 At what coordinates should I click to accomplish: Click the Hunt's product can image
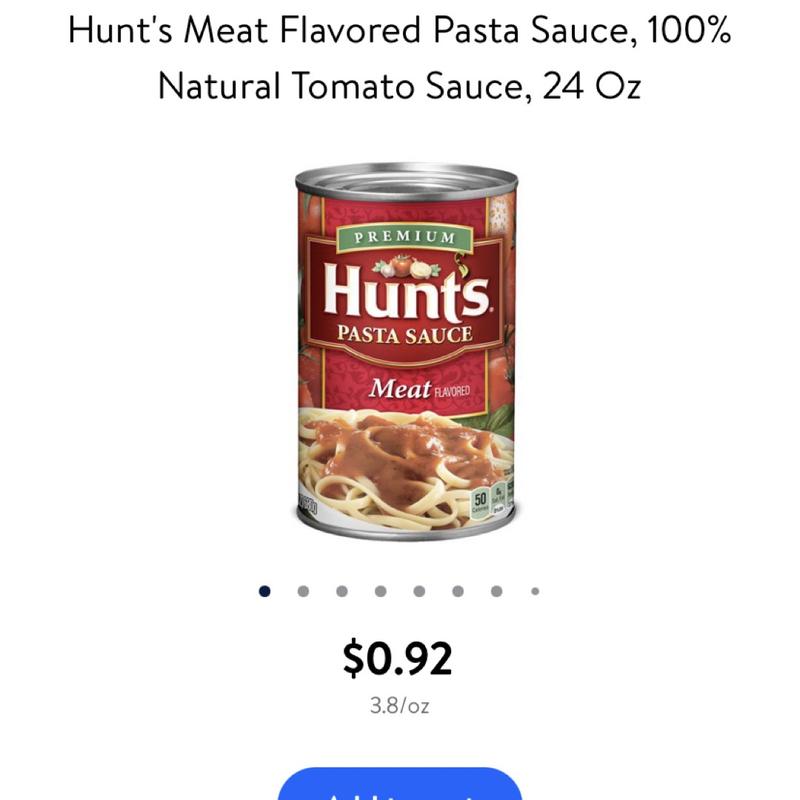pyautogui.click(x=404, y=350)
